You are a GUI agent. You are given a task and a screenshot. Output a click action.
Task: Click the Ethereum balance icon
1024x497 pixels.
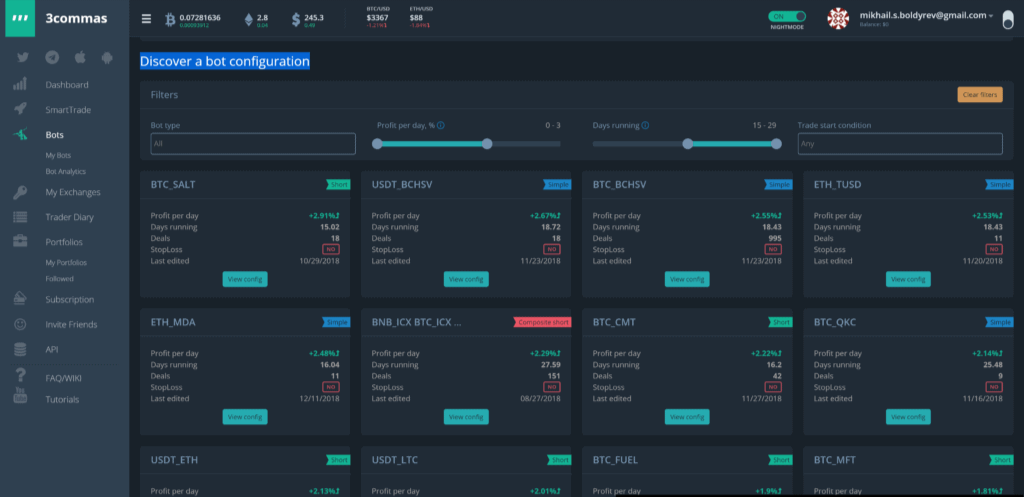coord(248,20)
